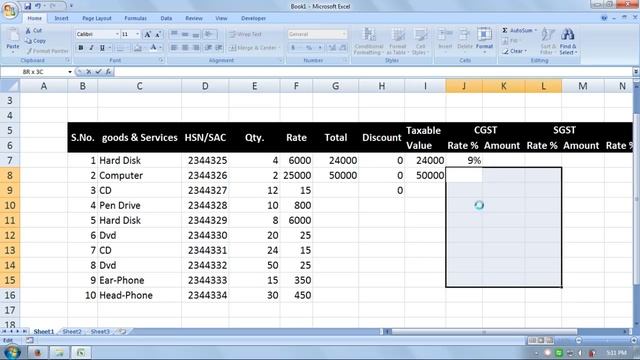Click the Help question mark icon
This screenshot has height=360, width=640.
(x=604, y=18)
